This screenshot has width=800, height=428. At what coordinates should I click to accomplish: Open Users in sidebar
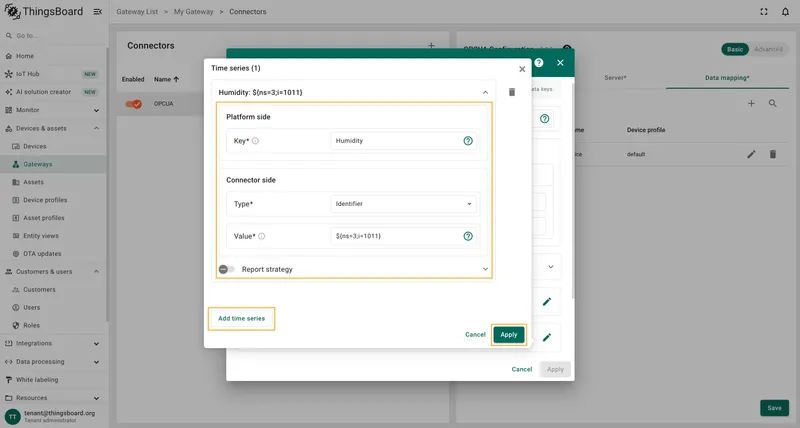click(54, 308)
